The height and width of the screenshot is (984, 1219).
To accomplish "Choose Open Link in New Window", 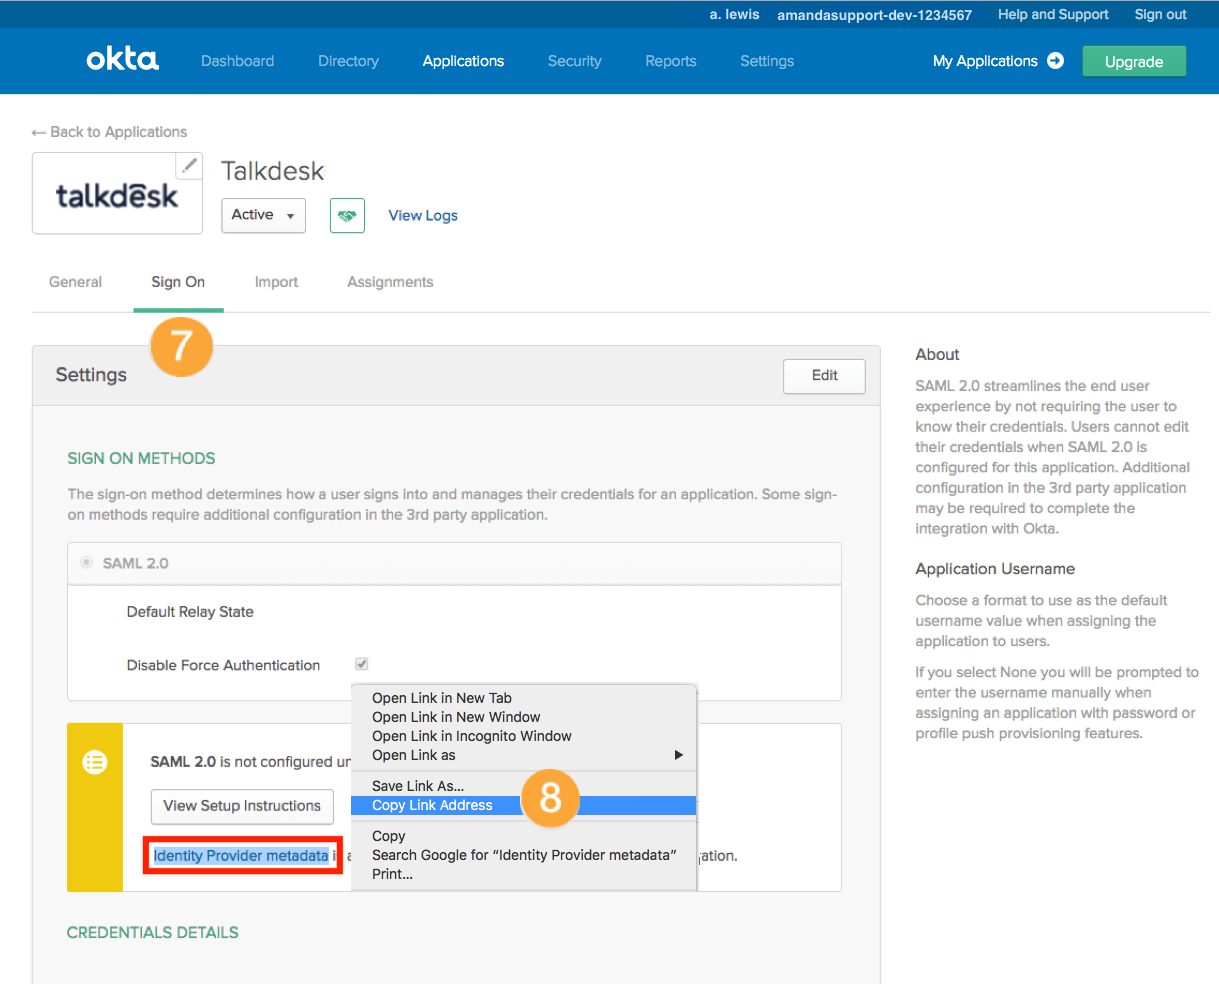I will coord(524,717).
